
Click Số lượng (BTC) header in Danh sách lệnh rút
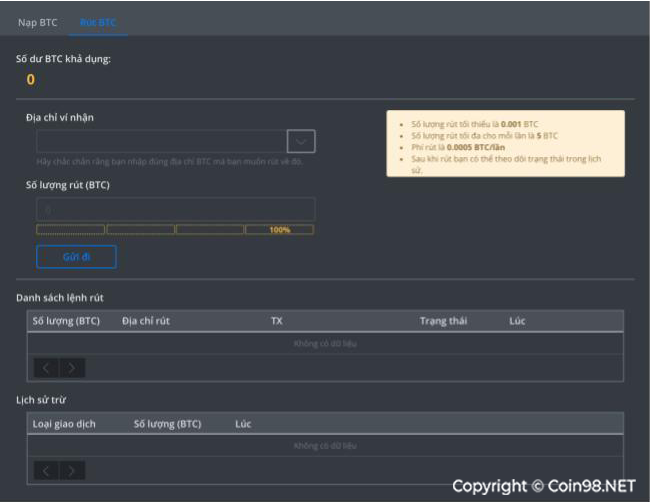click(66, 321)
